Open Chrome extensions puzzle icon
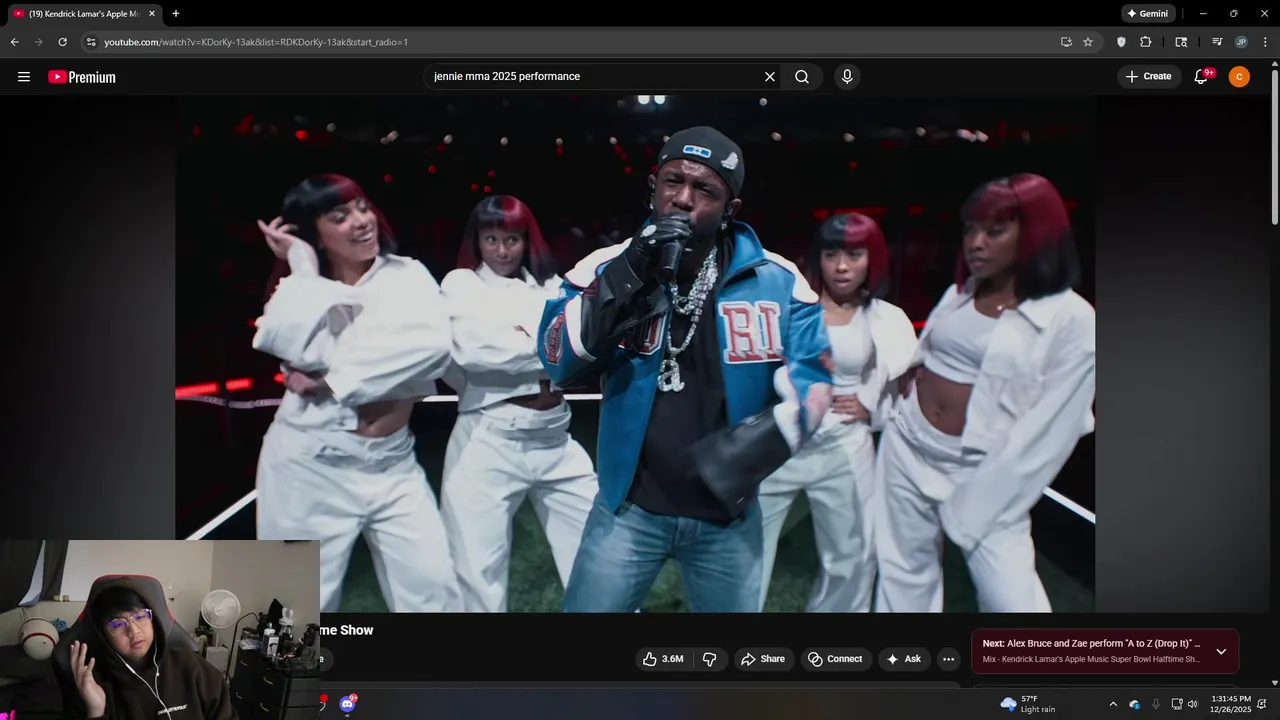This screenshot has height=720, width=1280. click(1146, 42)
